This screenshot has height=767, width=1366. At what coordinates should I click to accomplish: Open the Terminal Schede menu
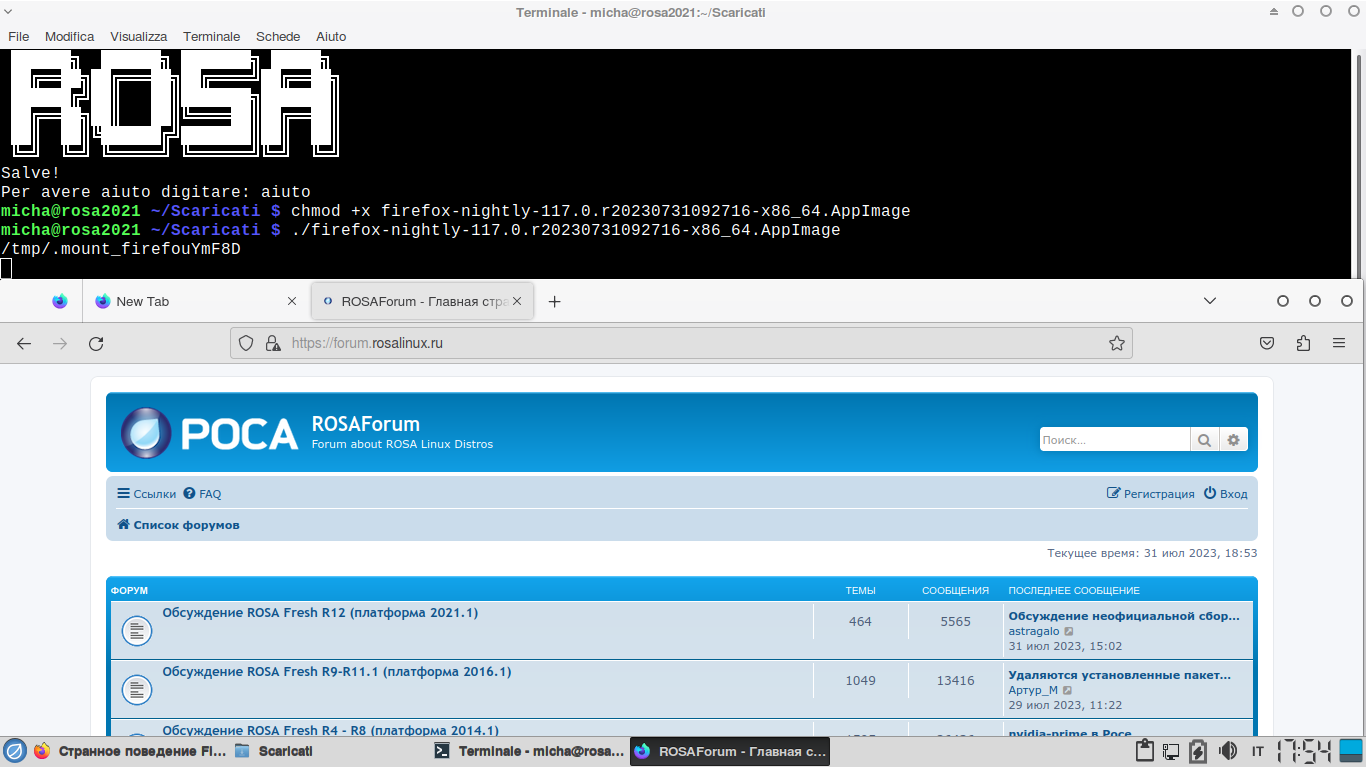278,36
